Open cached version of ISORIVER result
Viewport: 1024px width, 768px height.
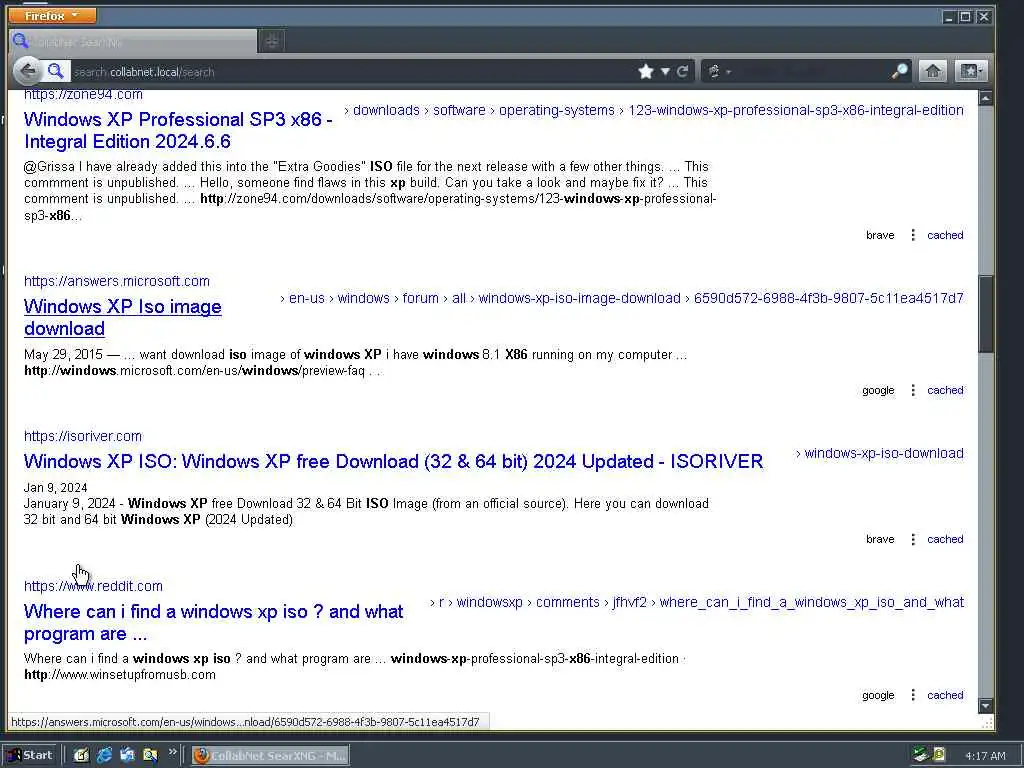pos(945,539)
